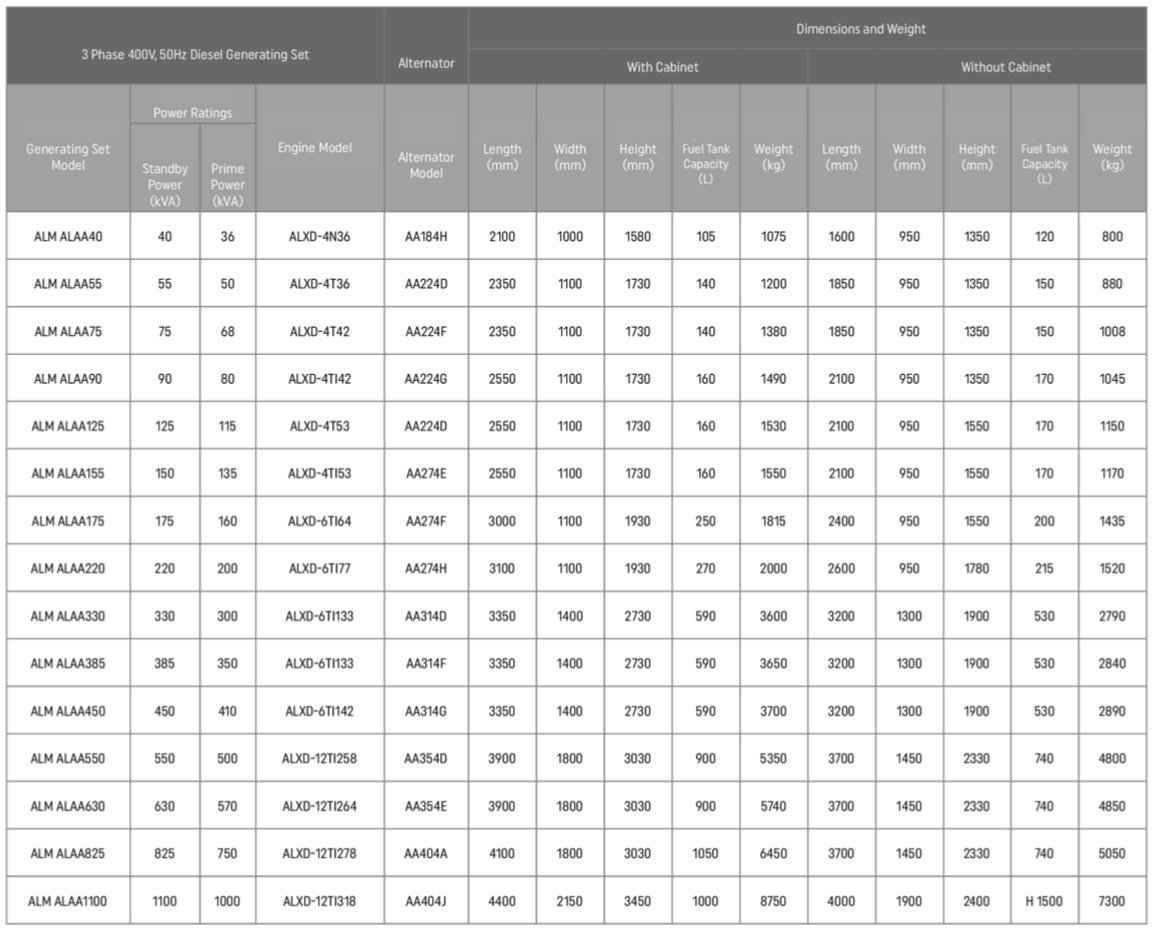Viewport: 1154px width, 930px height.
Task: Click alternator model AA404J
Action: click(x=426, y=901)
